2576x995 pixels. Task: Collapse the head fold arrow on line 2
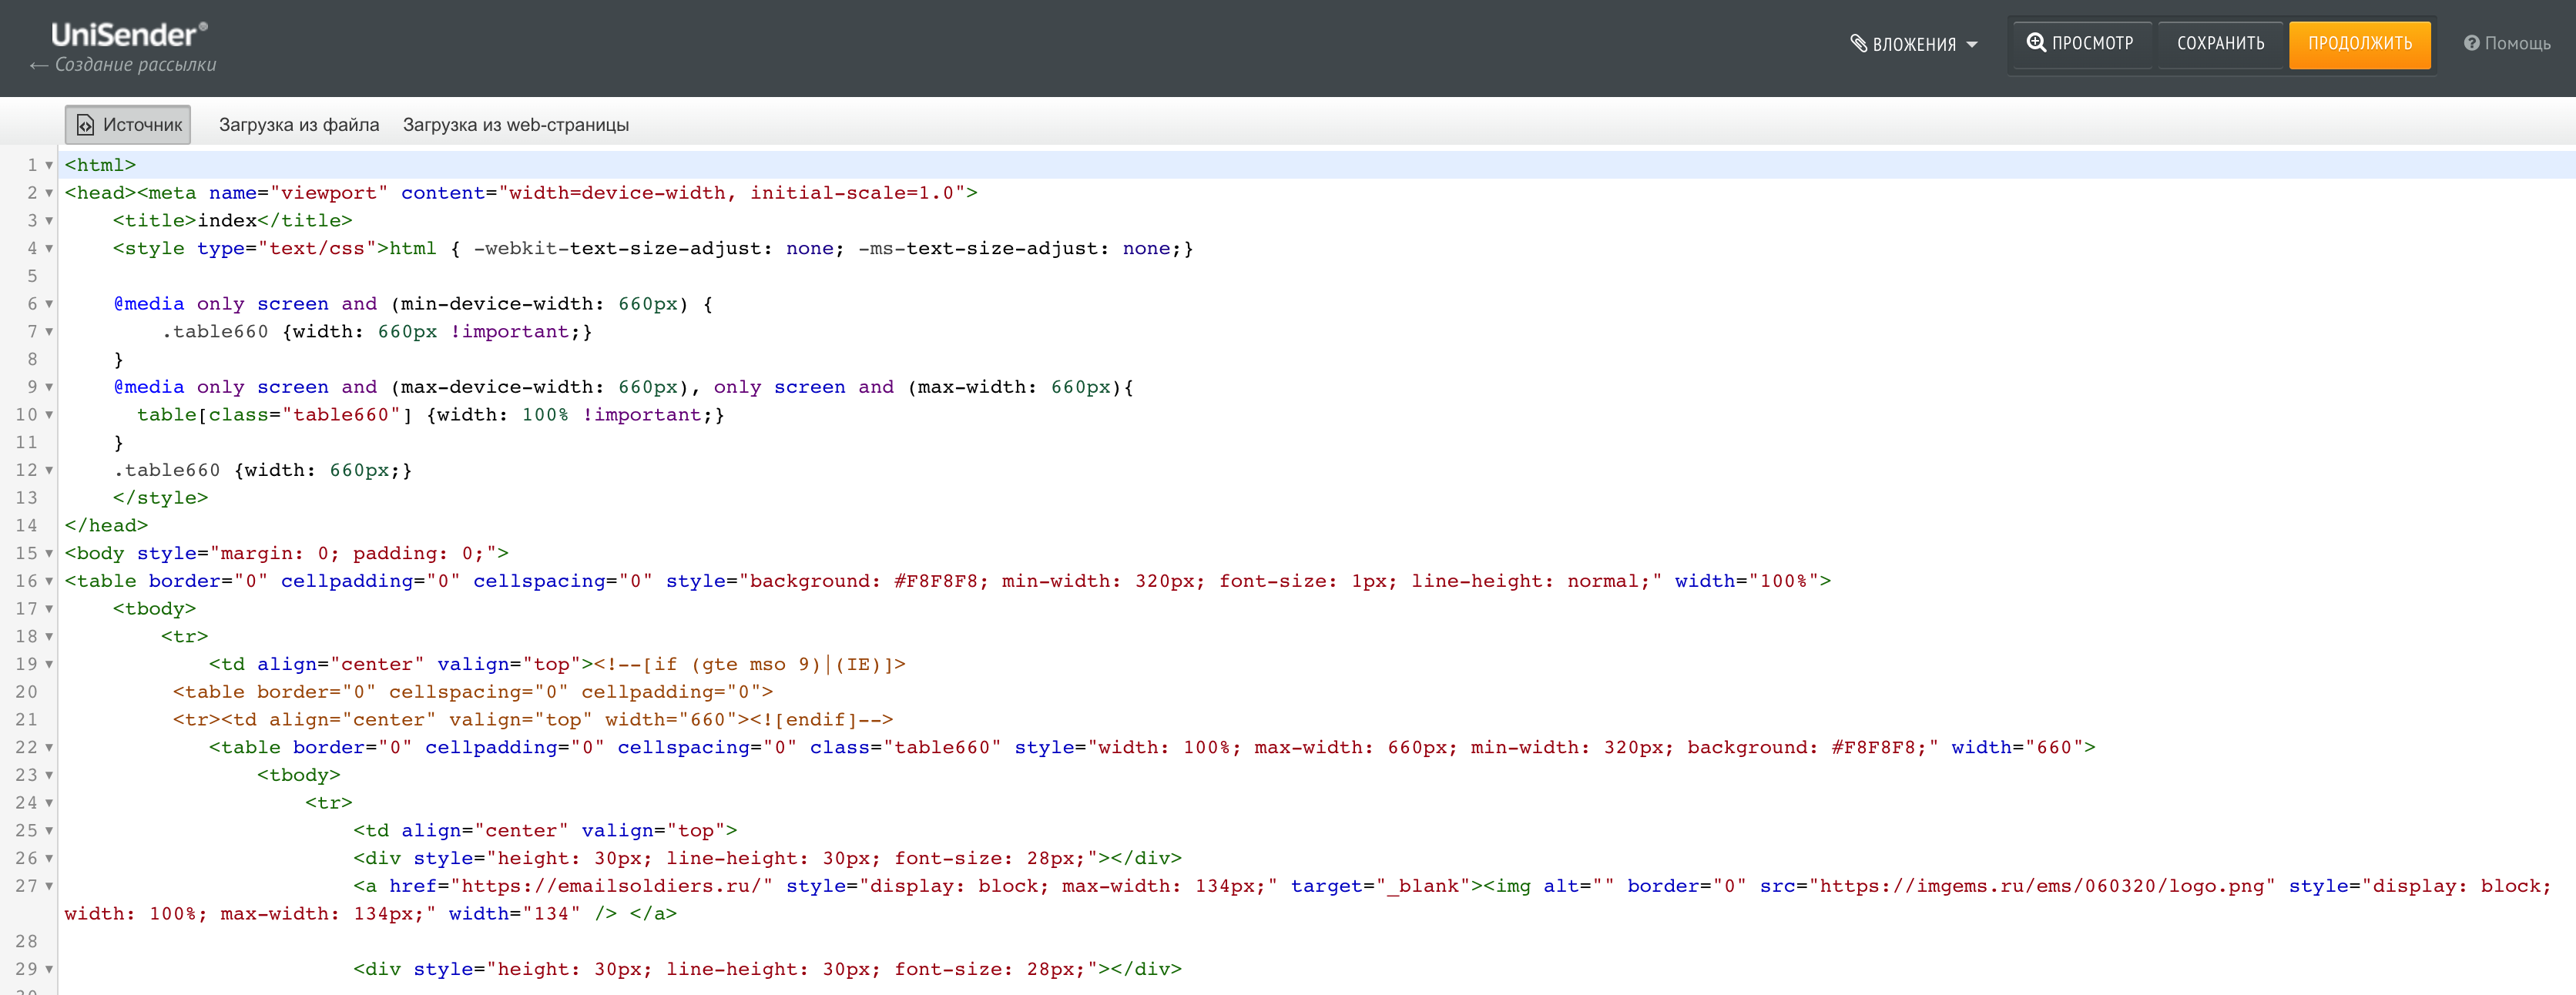pos(49,193)
